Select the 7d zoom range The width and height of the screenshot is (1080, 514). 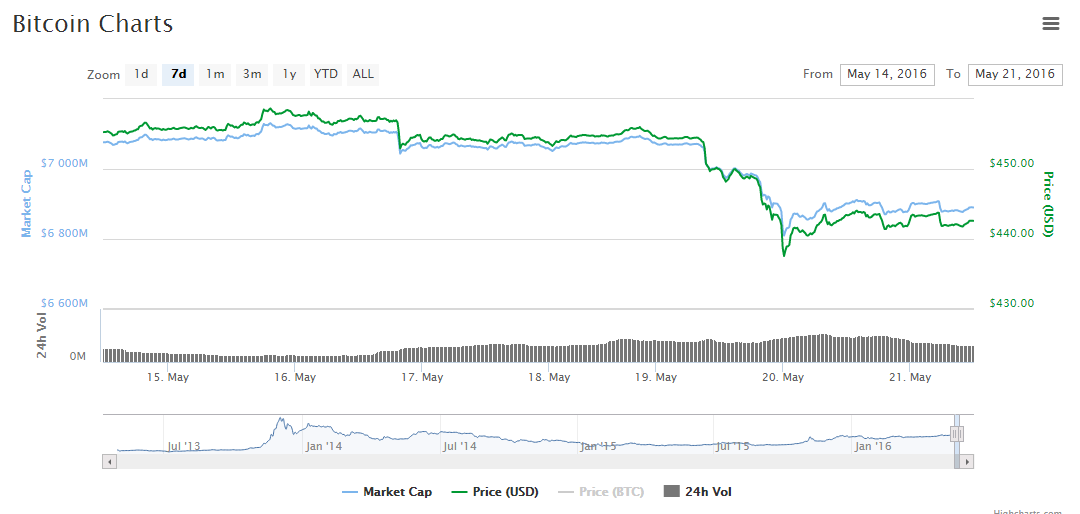tap(178, 74)
